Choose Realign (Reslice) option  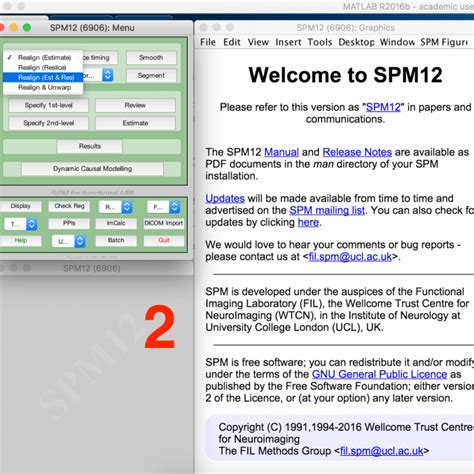[x=43, y=68]
